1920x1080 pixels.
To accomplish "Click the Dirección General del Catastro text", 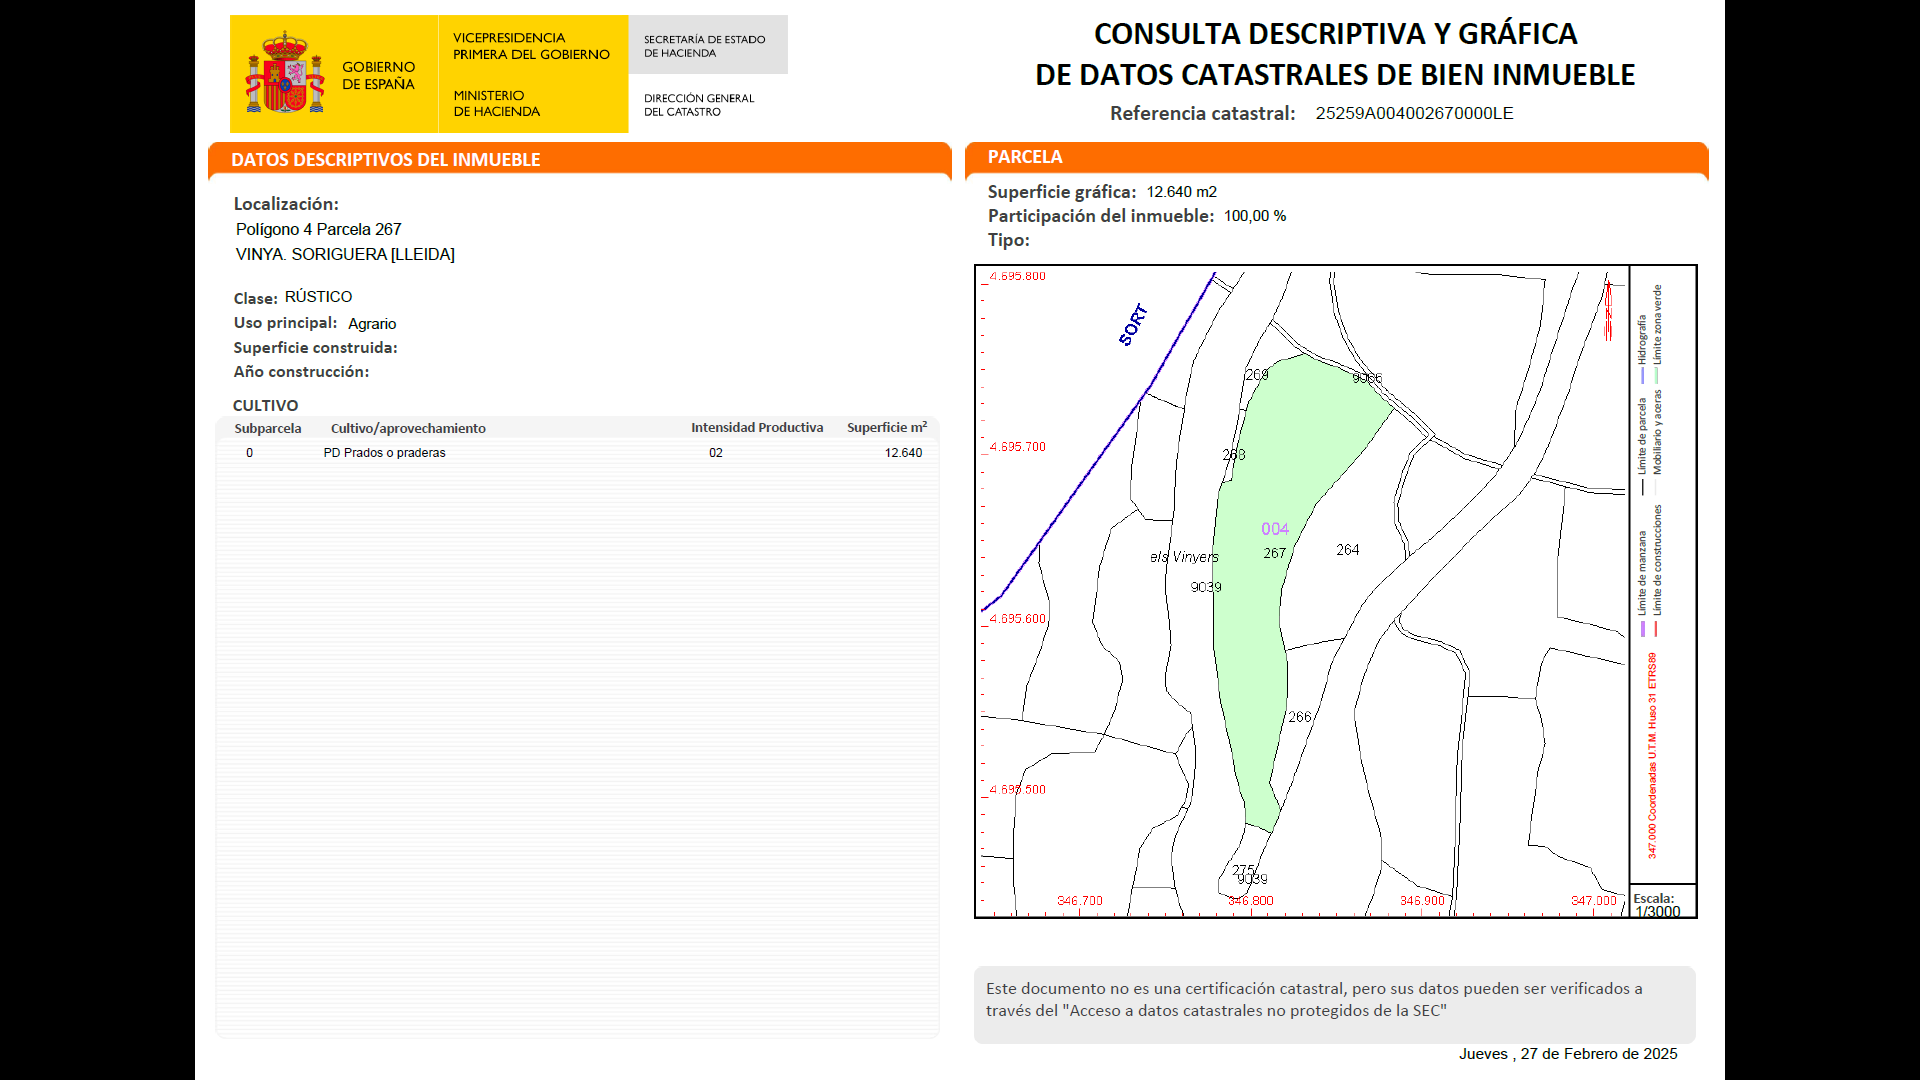I will coord(699,105).
